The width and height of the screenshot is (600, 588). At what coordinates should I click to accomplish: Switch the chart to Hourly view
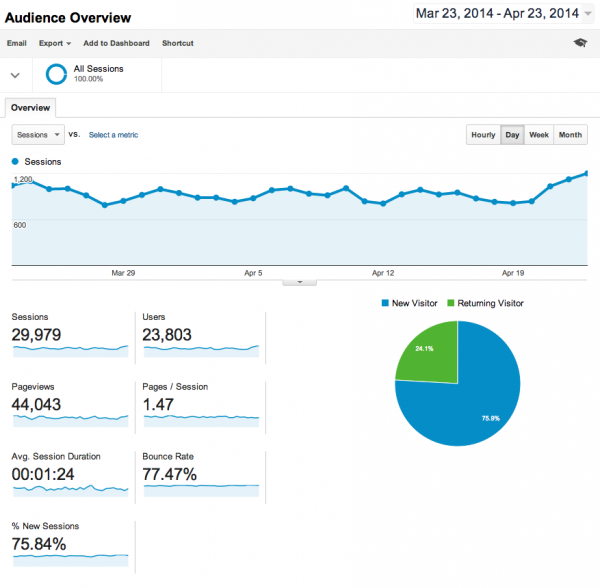[x=483, y=135]
